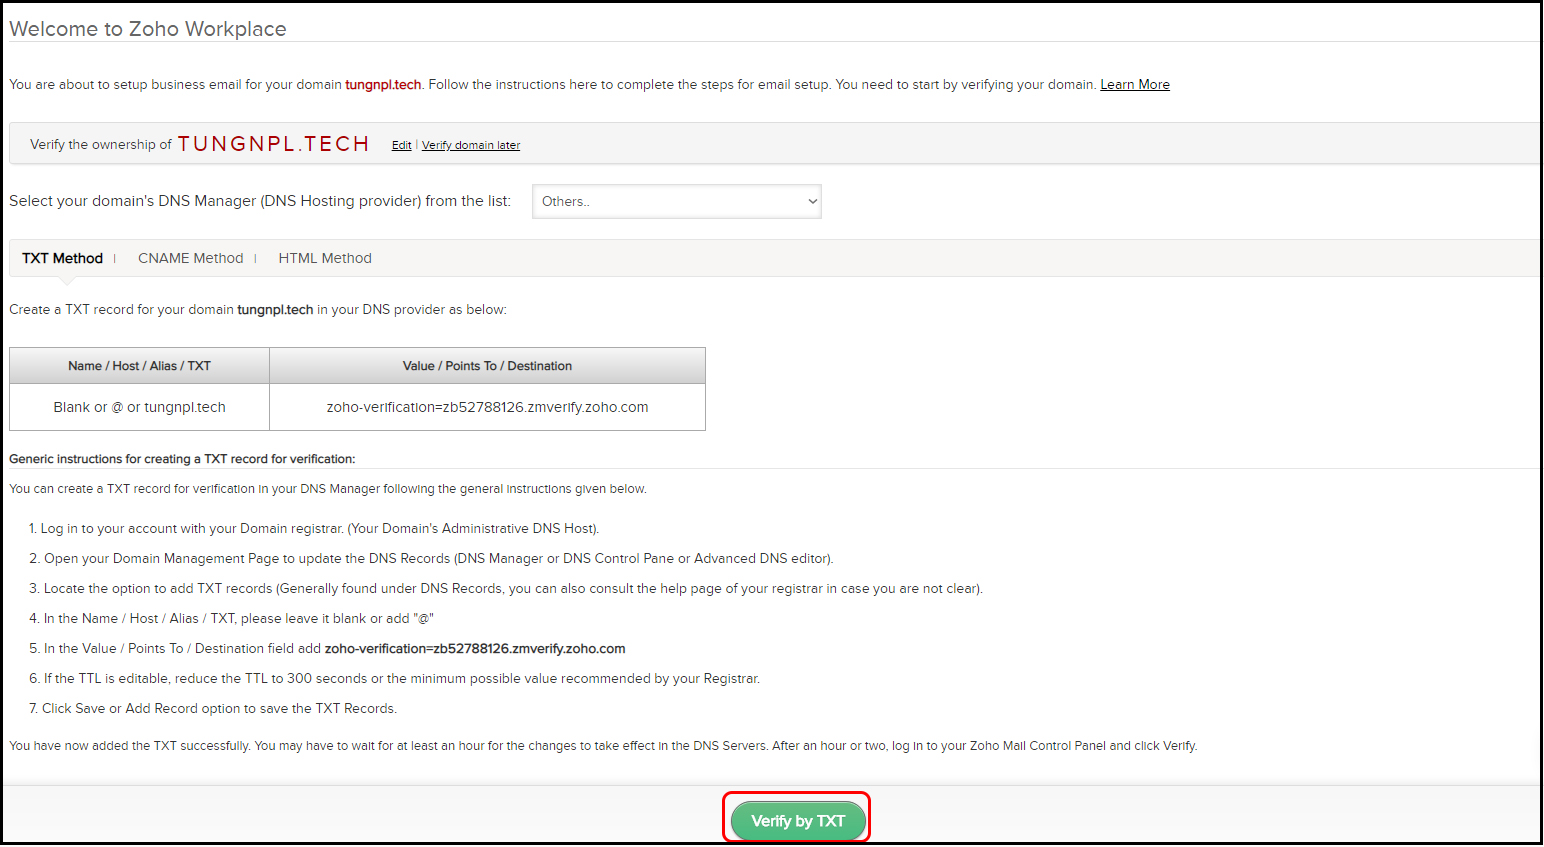
Task: Click 'Generic instructions for creating a TXT record' heading
Action: point(182,459)
